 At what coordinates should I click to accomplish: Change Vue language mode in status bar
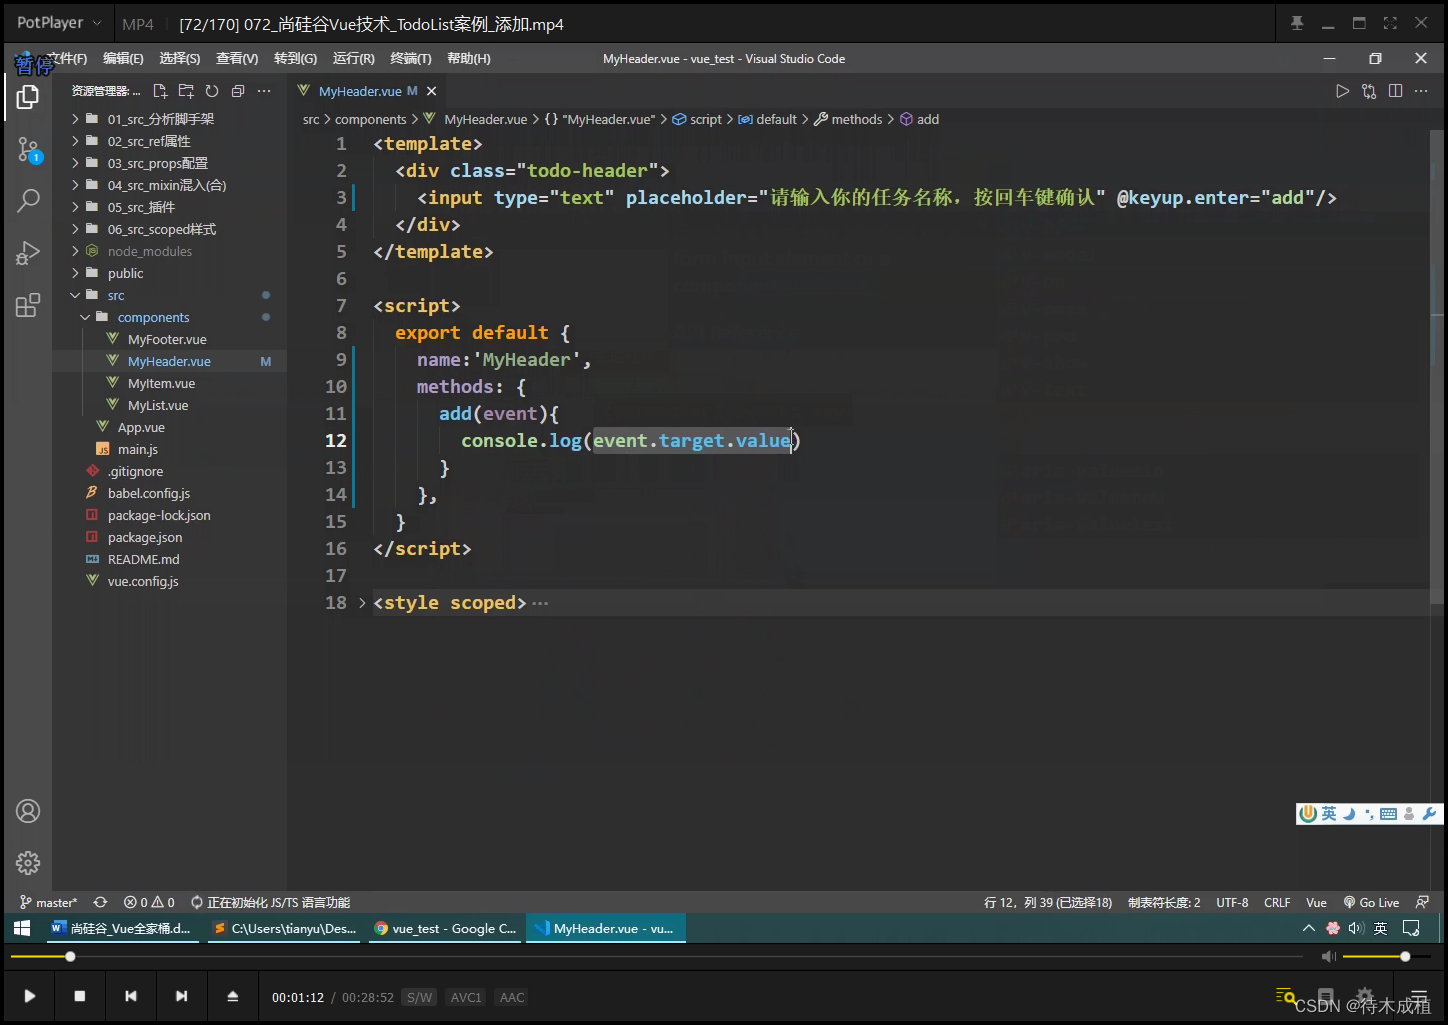(x=1316, y=902)
